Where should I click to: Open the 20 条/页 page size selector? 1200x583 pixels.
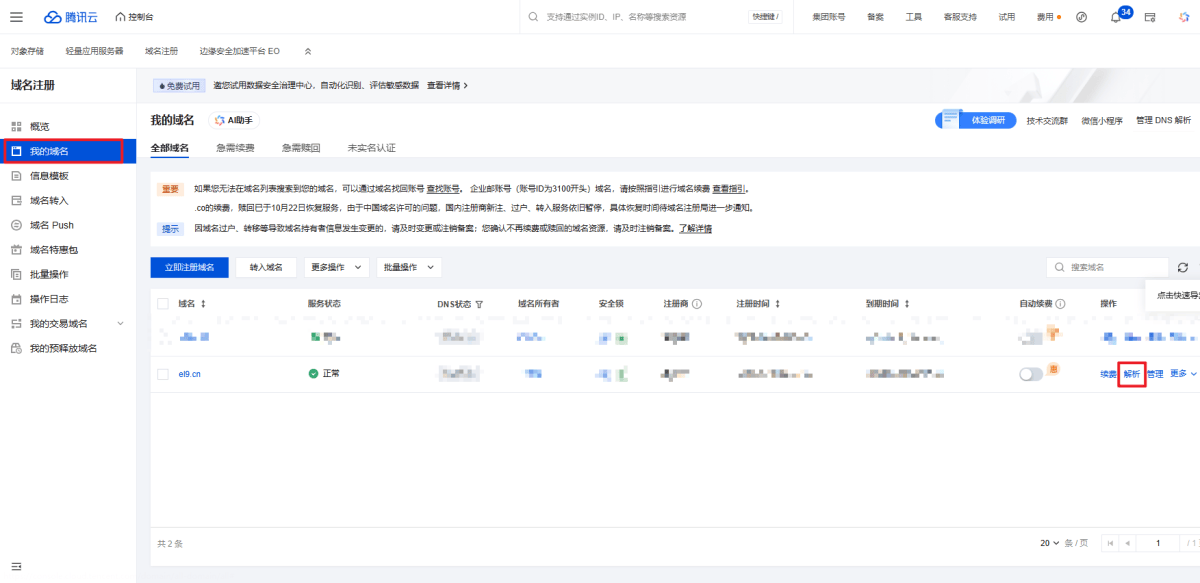click(1049, 543)
